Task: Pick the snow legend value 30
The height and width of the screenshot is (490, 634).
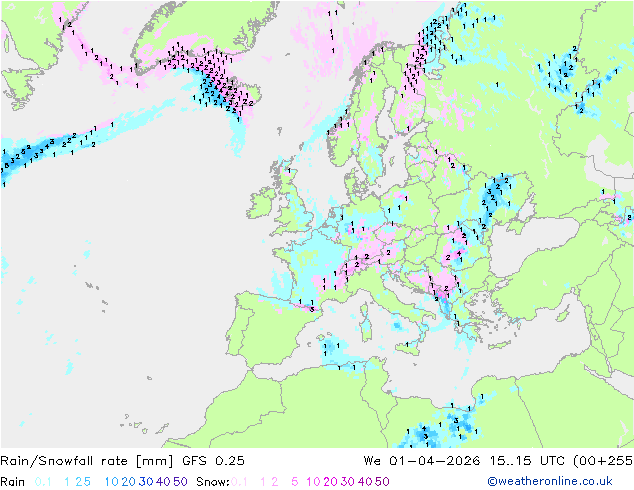Action: click(348, 482)
